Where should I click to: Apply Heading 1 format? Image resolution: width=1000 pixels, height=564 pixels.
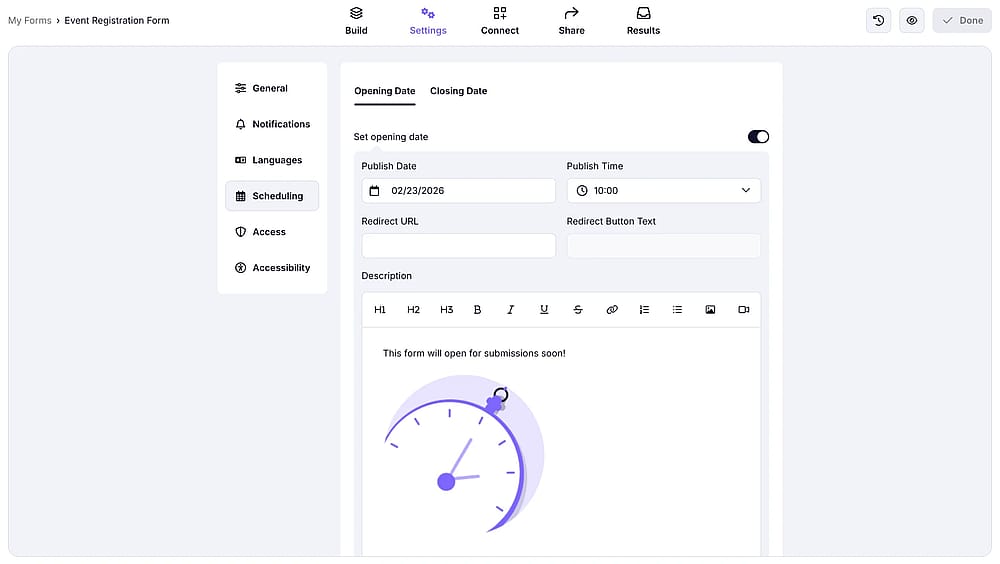click(x=379, y=309)
